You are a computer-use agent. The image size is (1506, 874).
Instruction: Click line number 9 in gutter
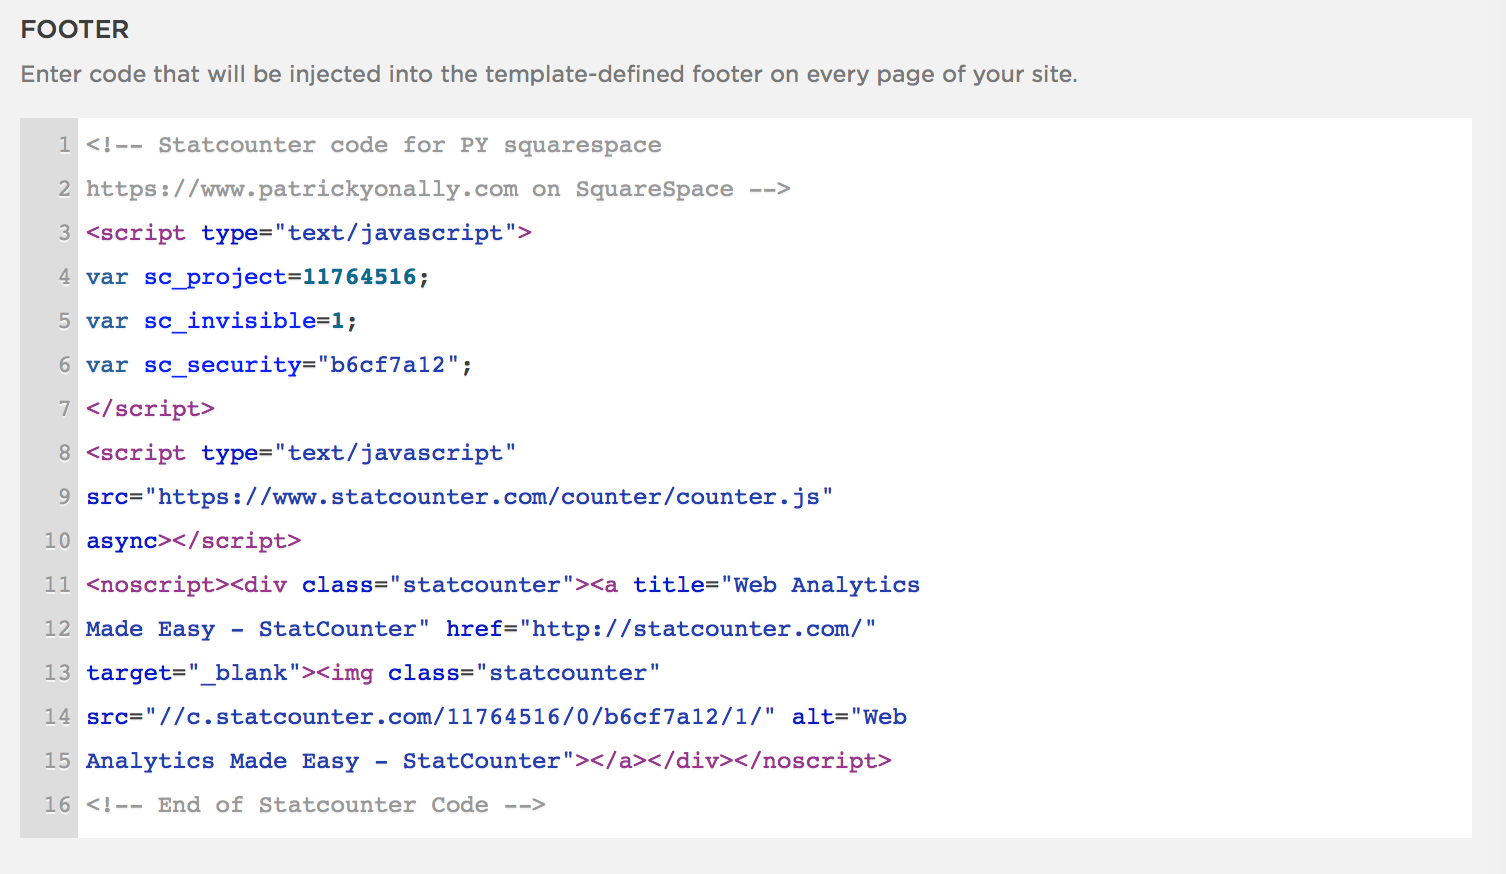64,497
